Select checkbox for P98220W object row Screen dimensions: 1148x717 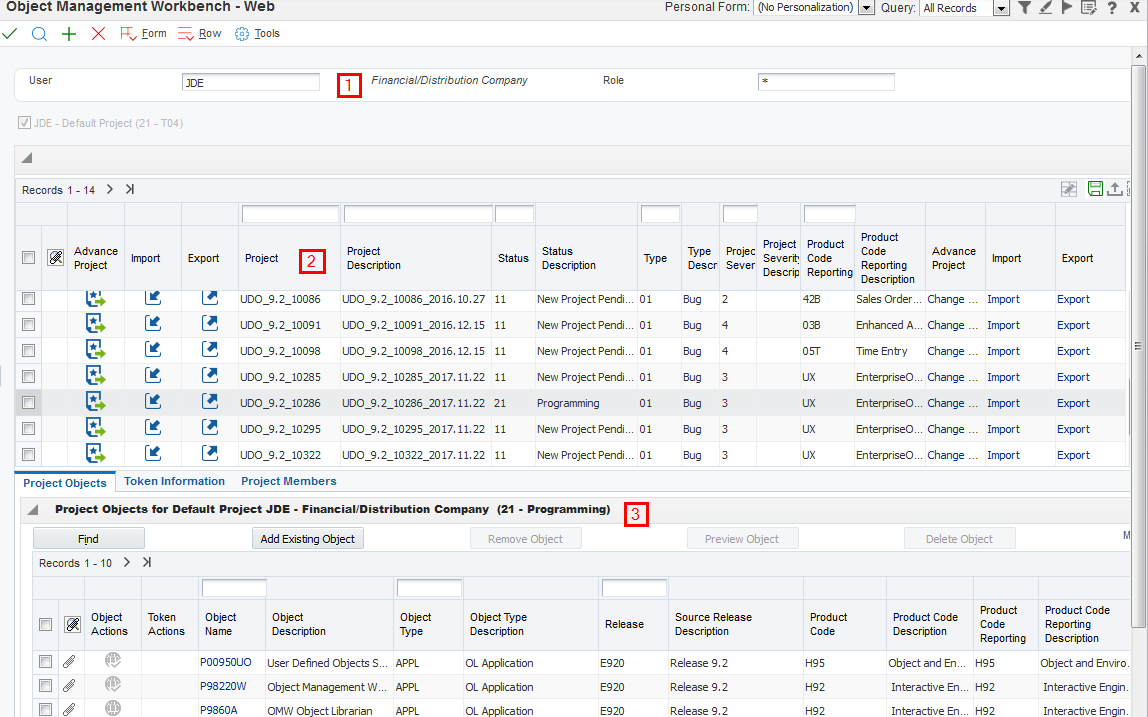45,686
